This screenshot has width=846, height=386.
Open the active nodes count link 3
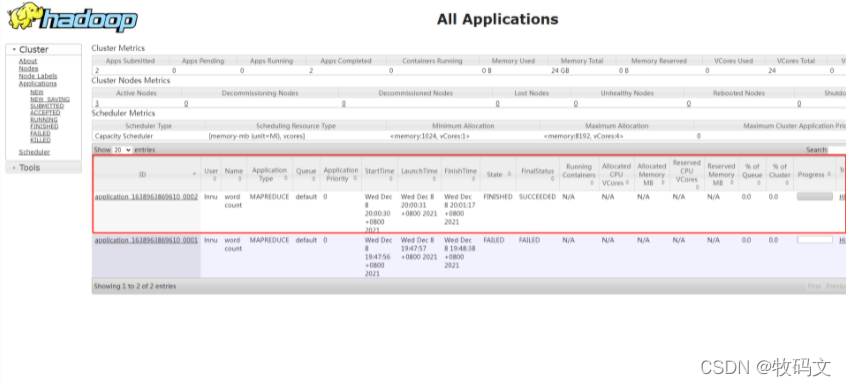[97, 103]
